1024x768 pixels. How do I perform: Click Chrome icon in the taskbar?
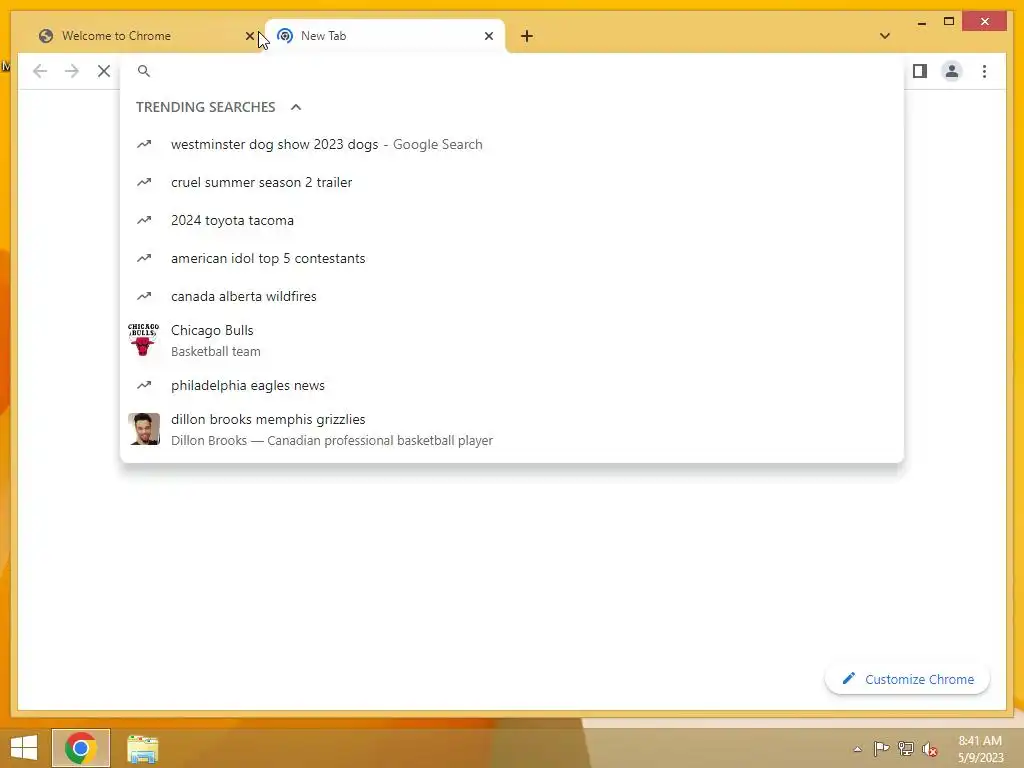pyautogui.click(x=81, y=748)
